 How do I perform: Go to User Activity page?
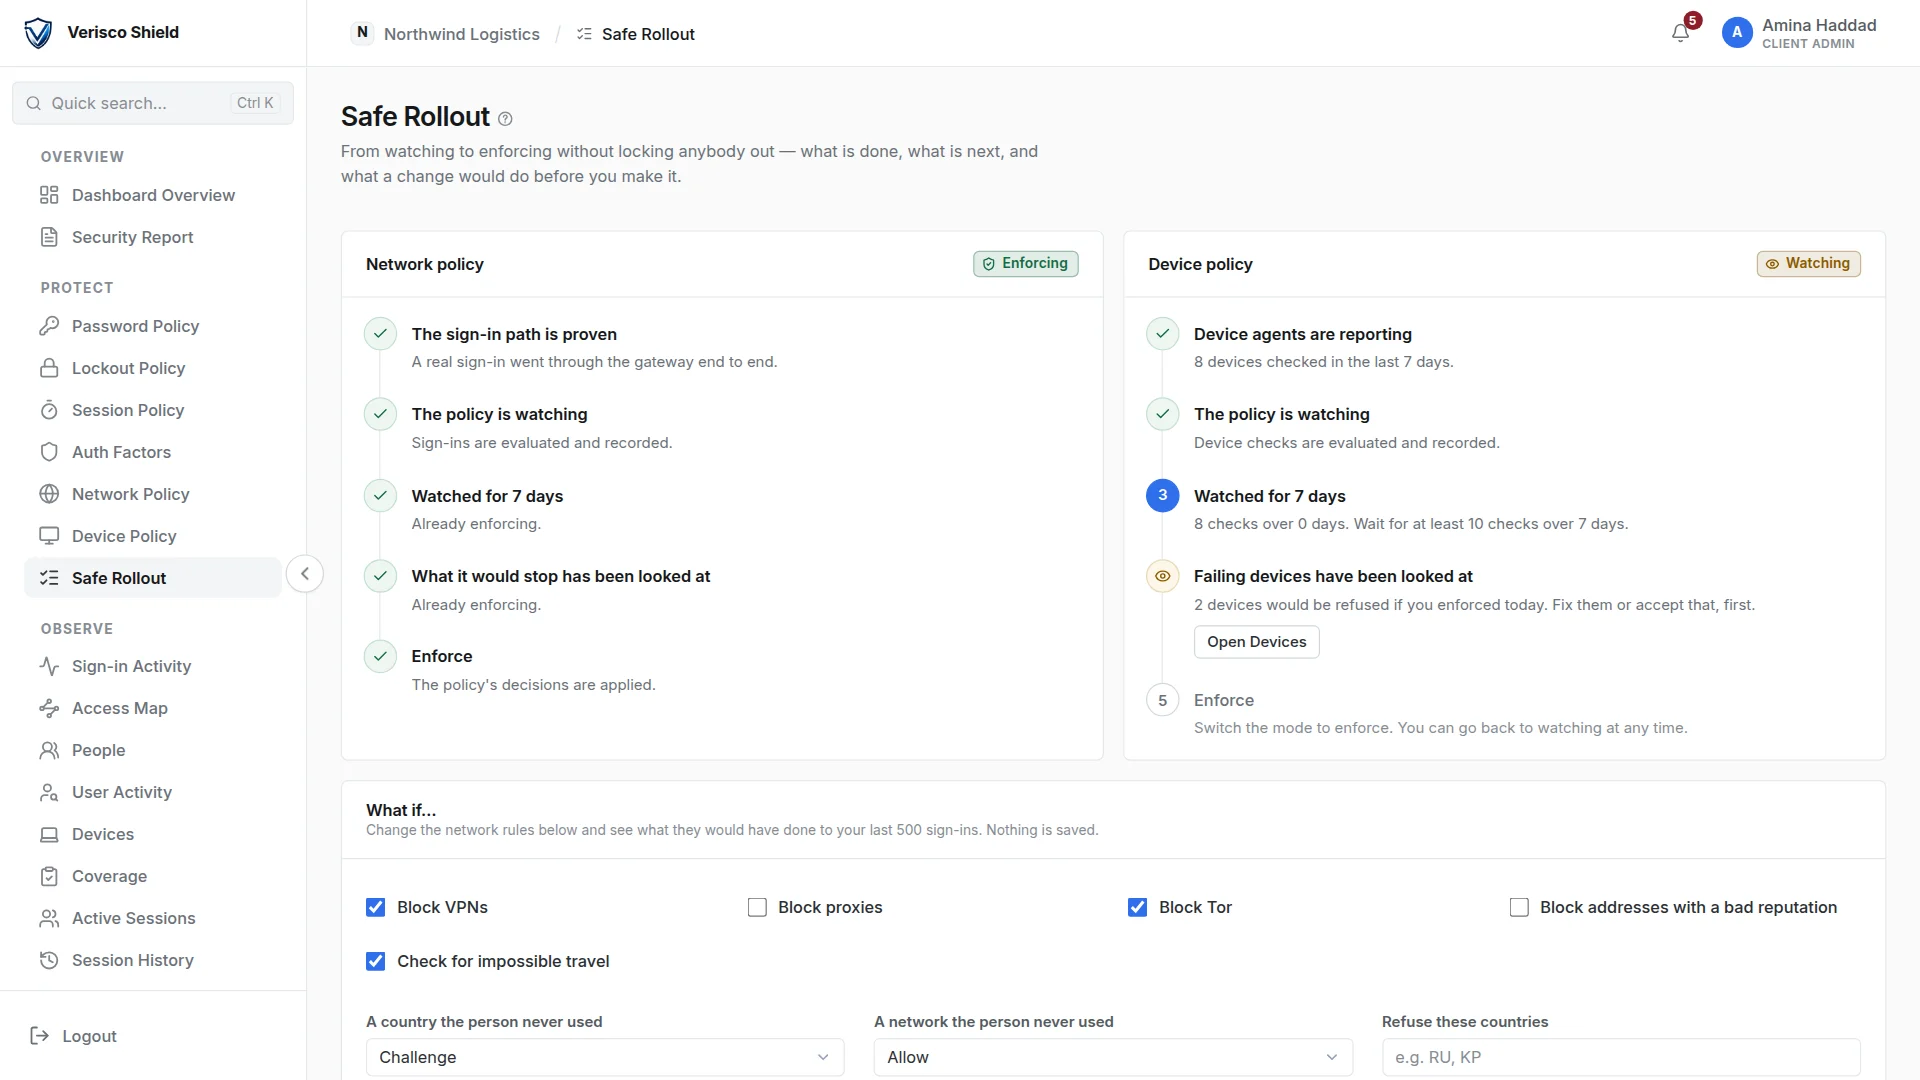pyautogui.click(x=153, y=792)
